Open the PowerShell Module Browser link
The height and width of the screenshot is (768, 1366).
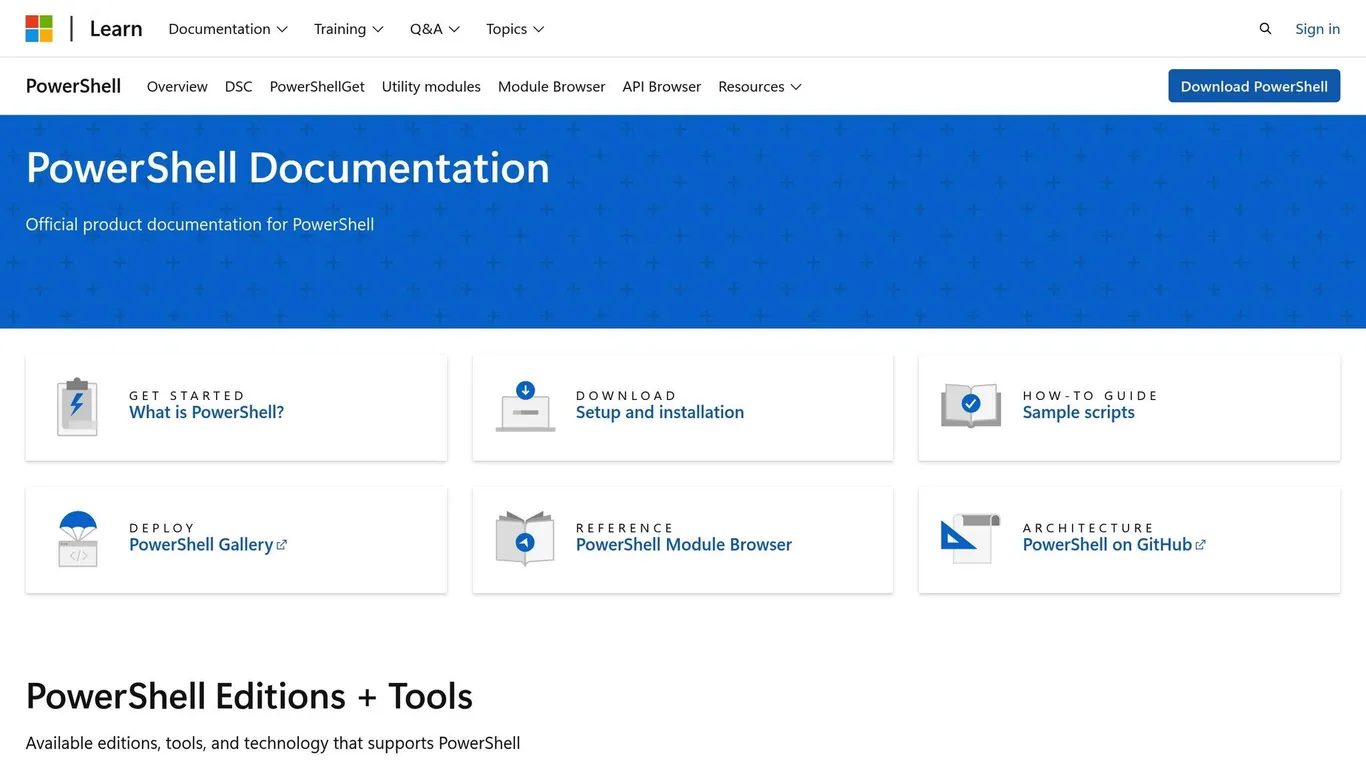(684, 545)
